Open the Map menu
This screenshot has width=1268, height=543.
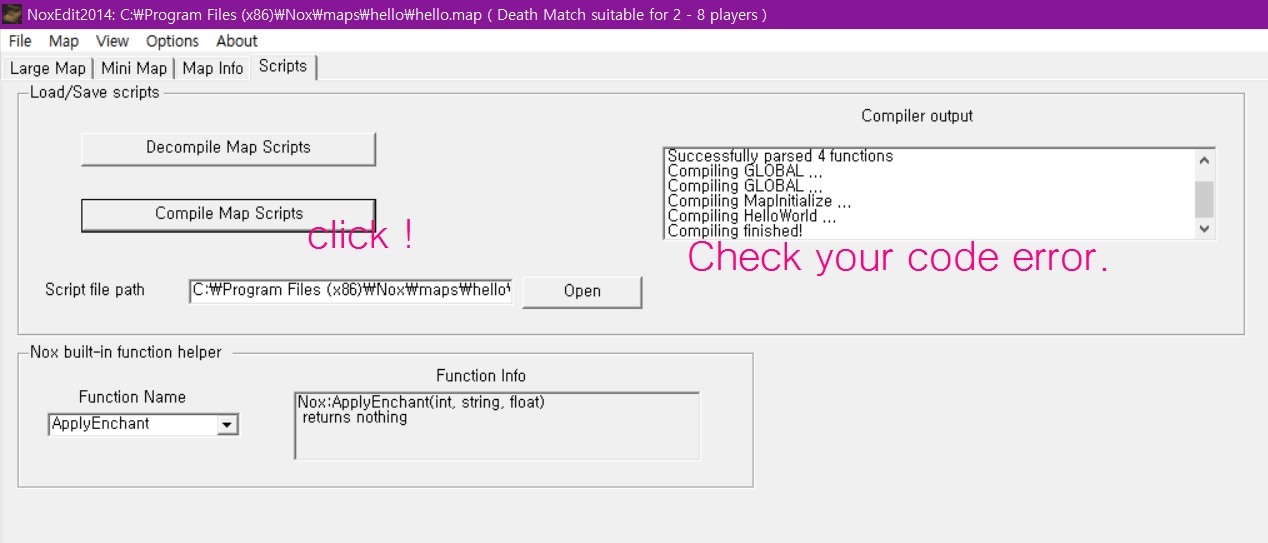[64, 41]
